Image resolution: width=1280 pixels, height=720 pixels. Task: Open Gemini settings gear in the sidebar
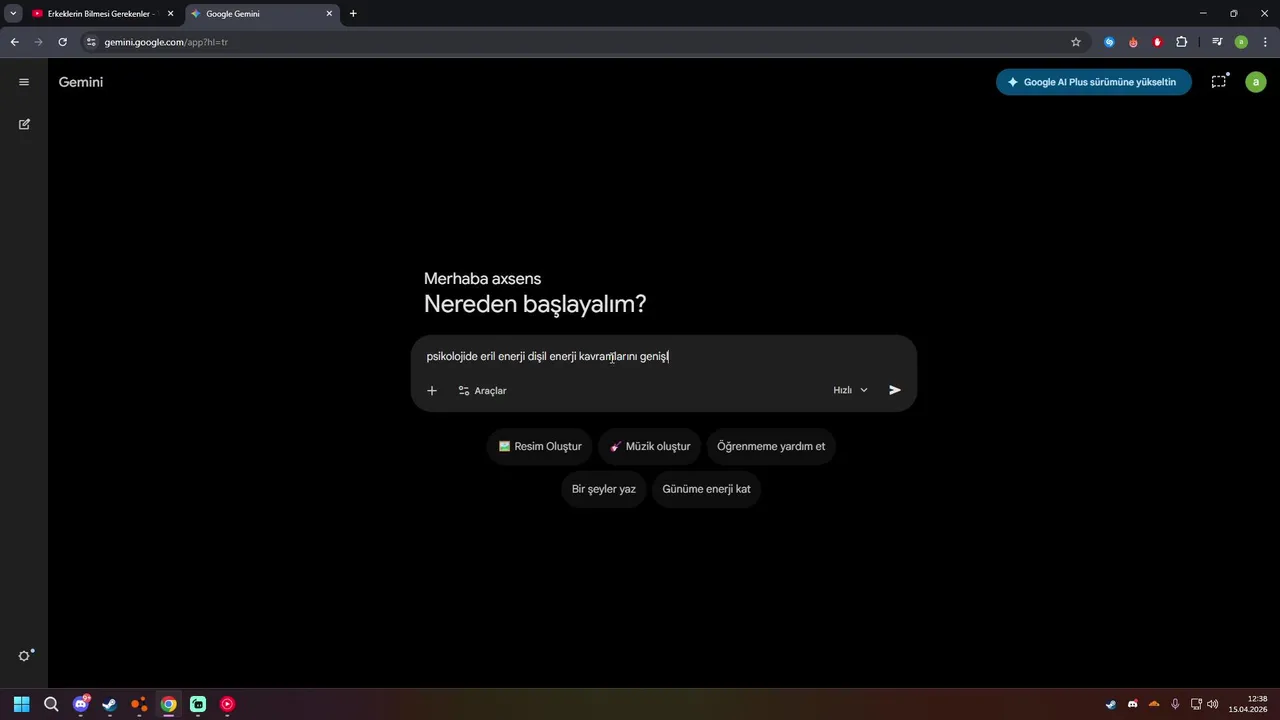25,656
